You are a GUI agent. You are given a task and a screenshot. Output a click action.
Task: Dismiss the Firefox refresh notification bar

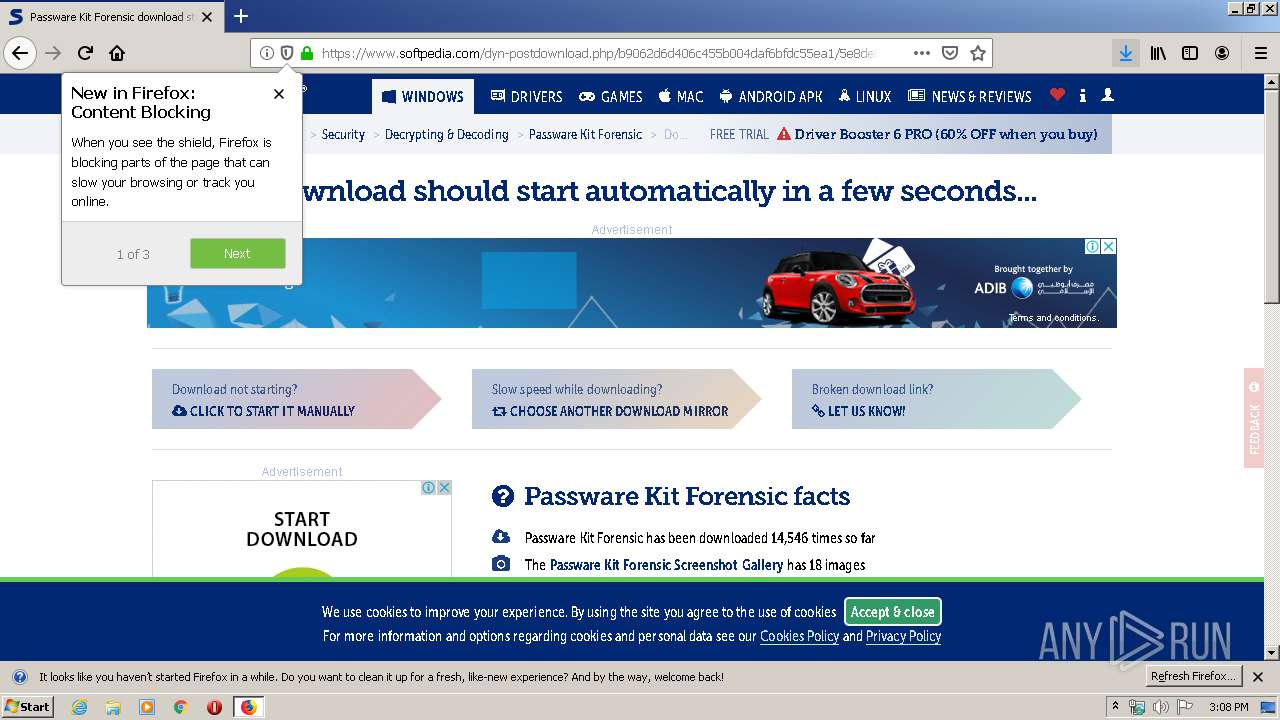point(1258,677)
